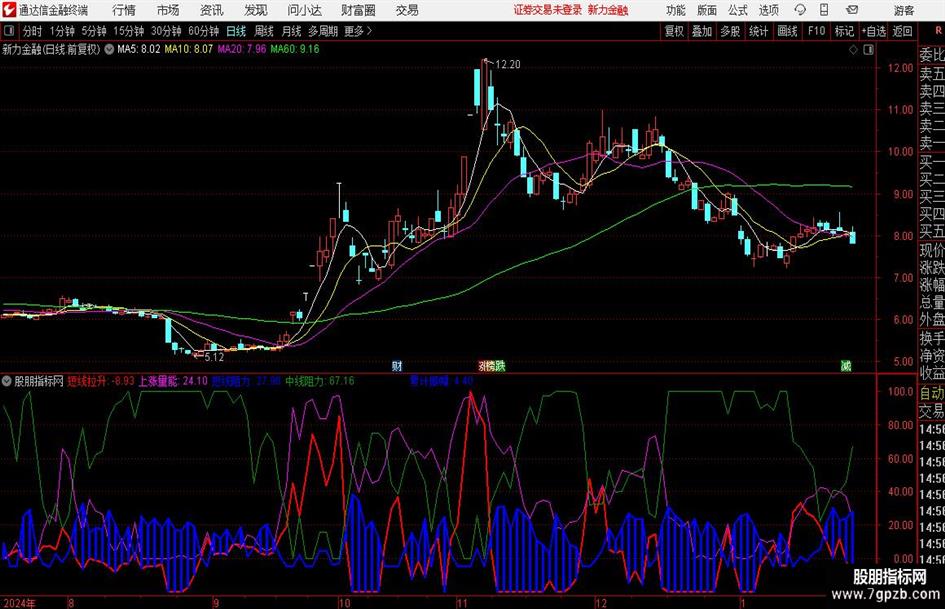The width and height of the screenshot is (945, 609).
Task: Open the 资讯 menu
Action: tap(212, 10)
